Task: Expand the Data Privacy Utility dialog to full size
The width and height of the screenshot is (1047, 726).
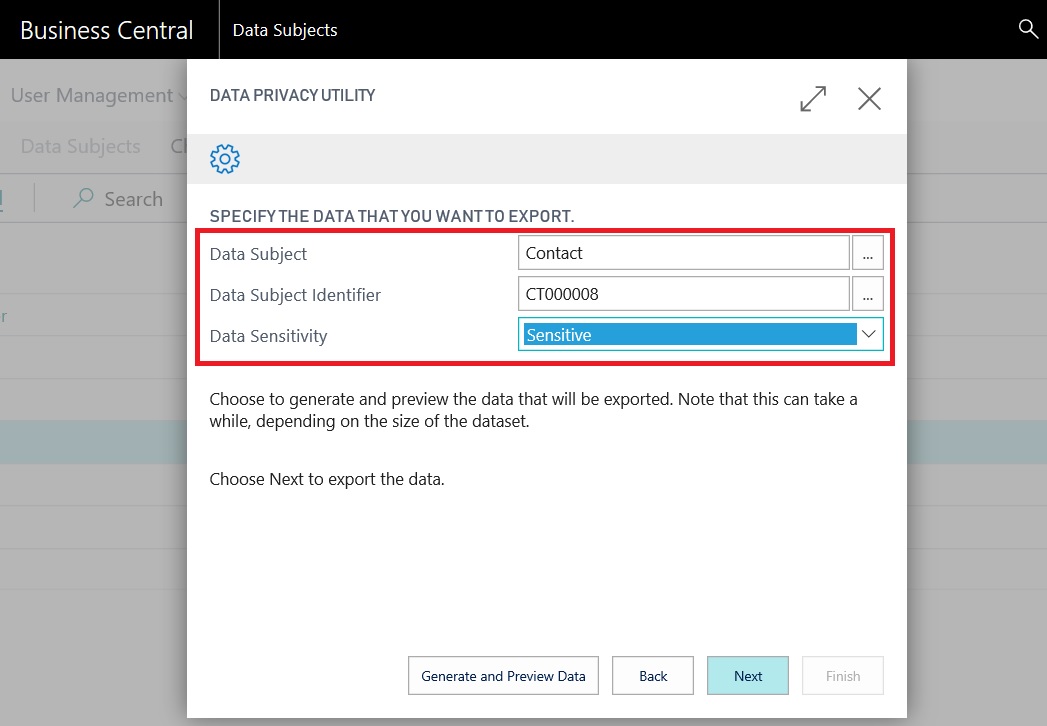Action: pyautogui.click(x=813, y=98)
